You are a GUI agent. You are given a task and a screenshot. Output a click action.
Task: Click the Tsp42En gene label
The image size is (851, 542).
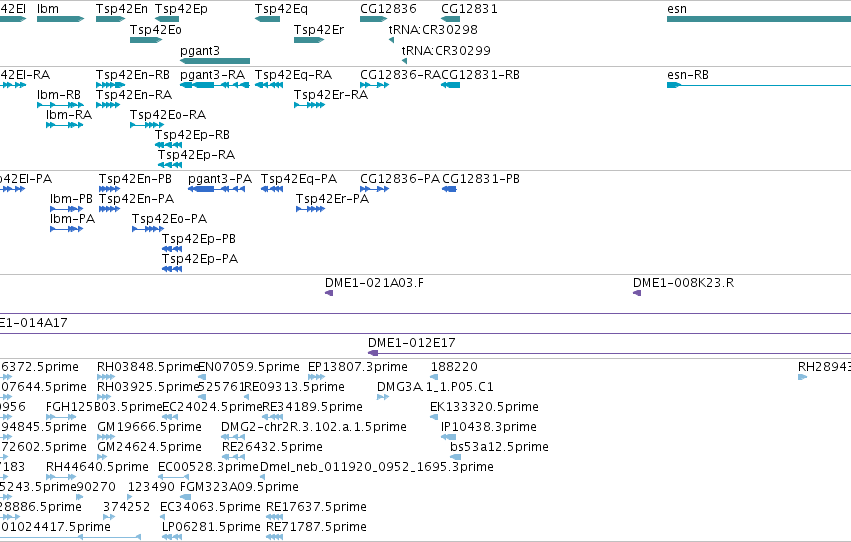(x=122, y=9)
